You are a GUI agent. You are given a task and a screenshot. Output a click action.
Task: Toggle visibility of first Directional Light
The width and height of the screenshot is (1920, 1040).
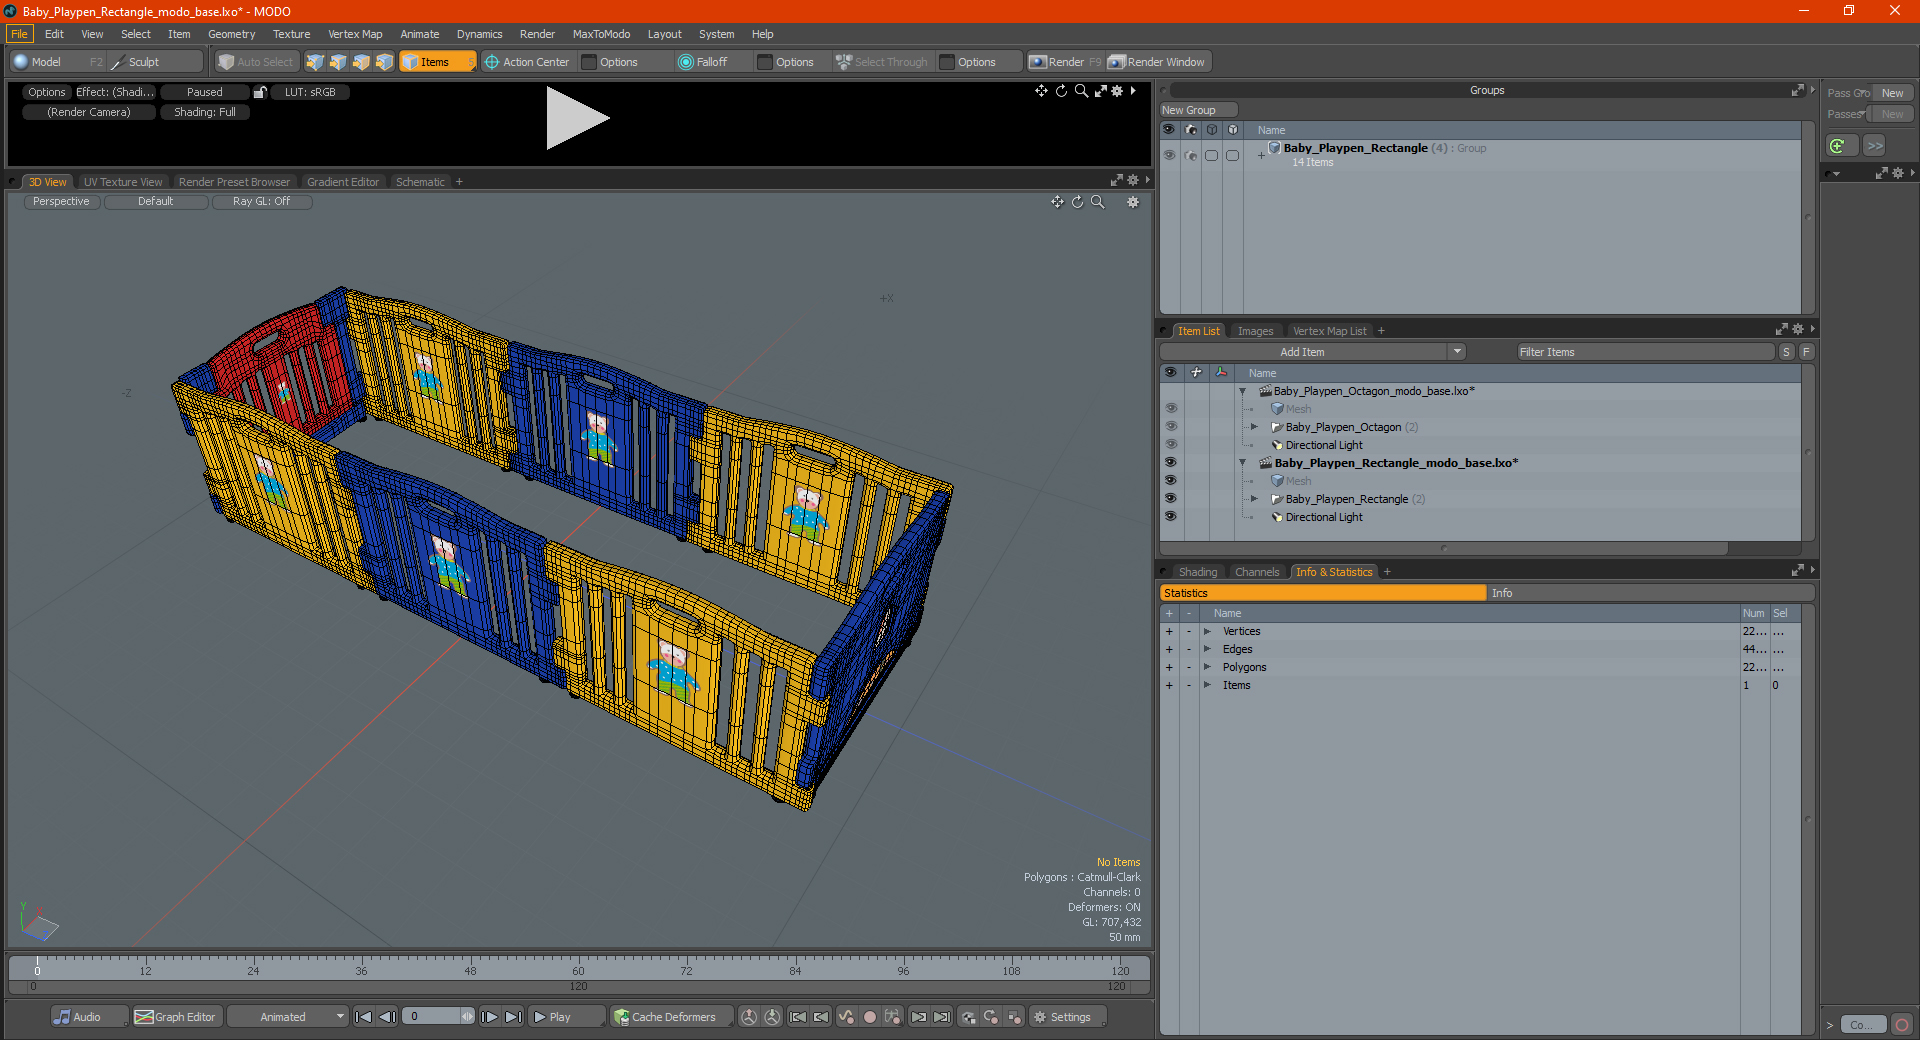(x=1171, y=445)
